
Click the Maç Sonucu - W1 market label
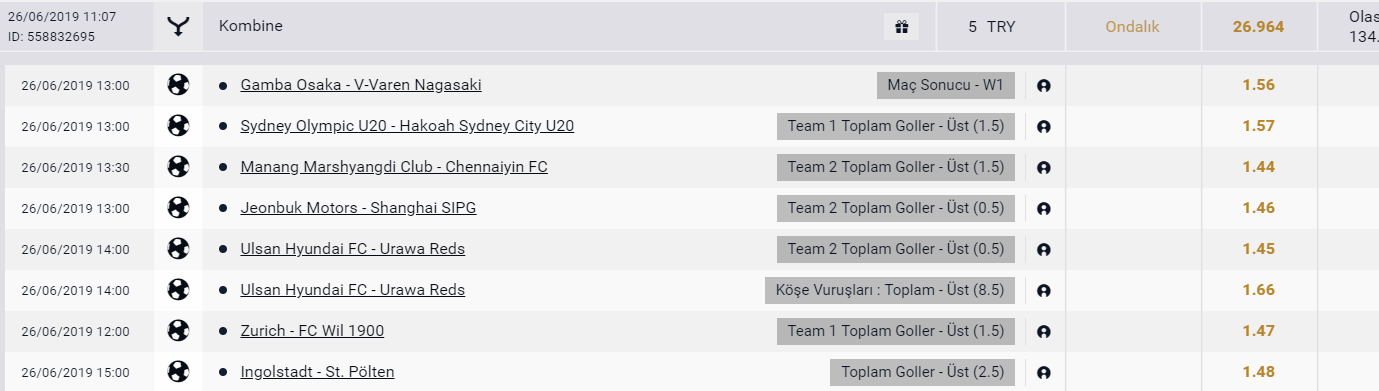coord(946,85)
